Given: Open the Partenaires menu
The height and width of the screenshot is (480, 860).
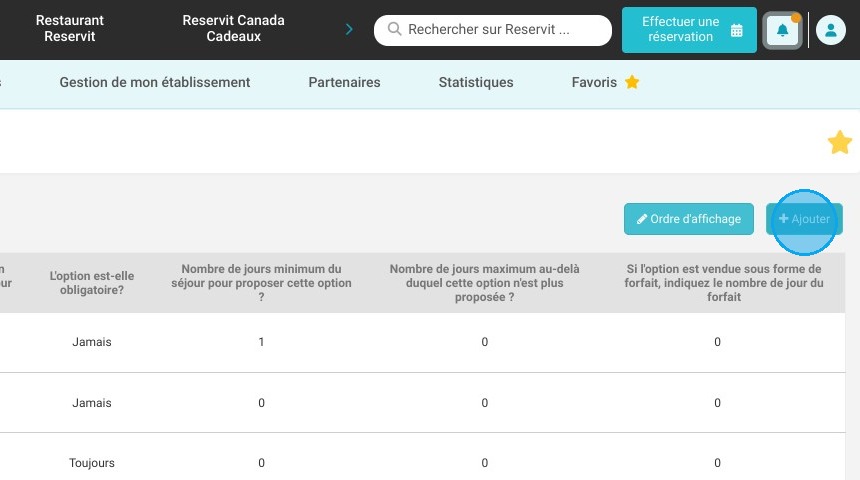Looking at the screenshot, I should [x=344, y=82].
